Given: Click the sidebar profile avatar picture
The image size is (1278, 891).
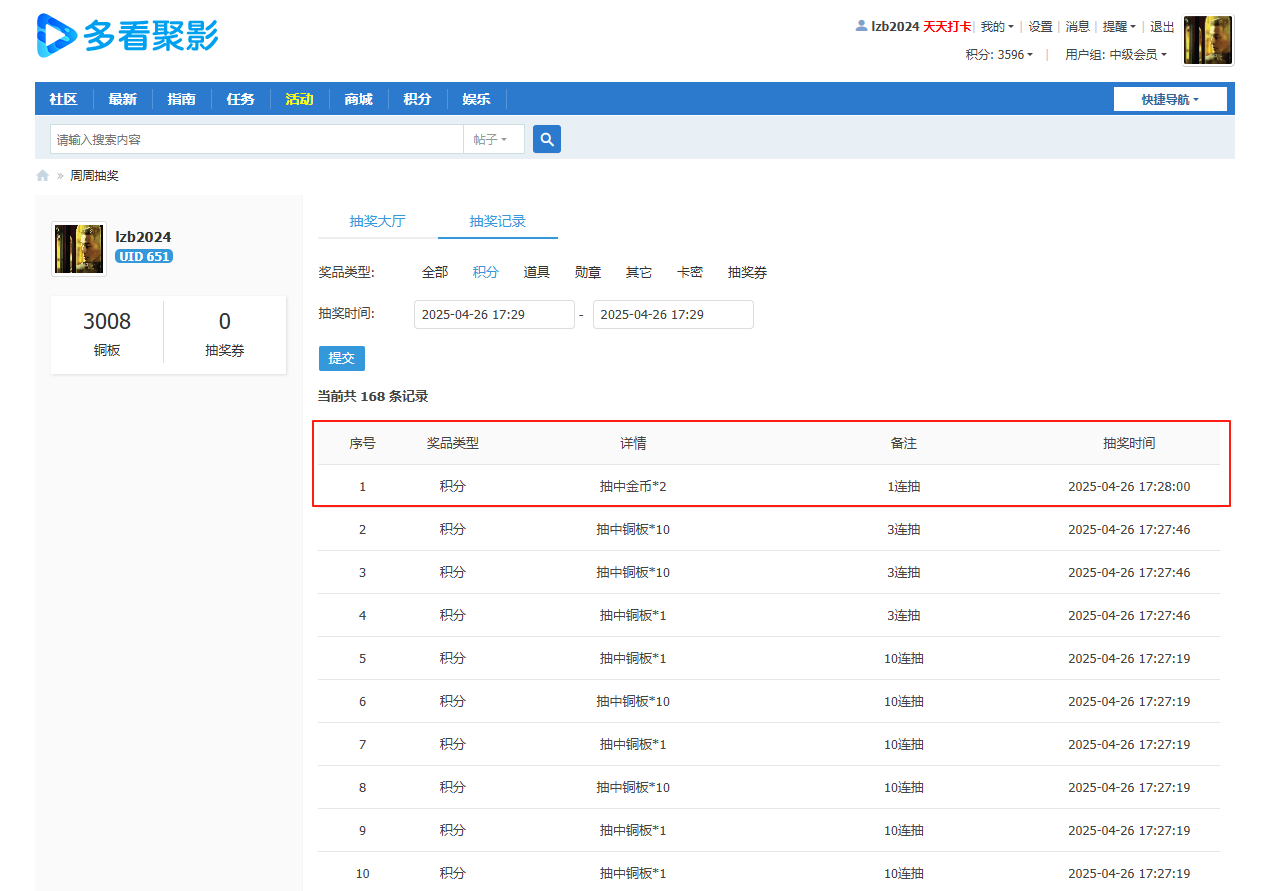Looking at the screenshot, I should 78,248.
